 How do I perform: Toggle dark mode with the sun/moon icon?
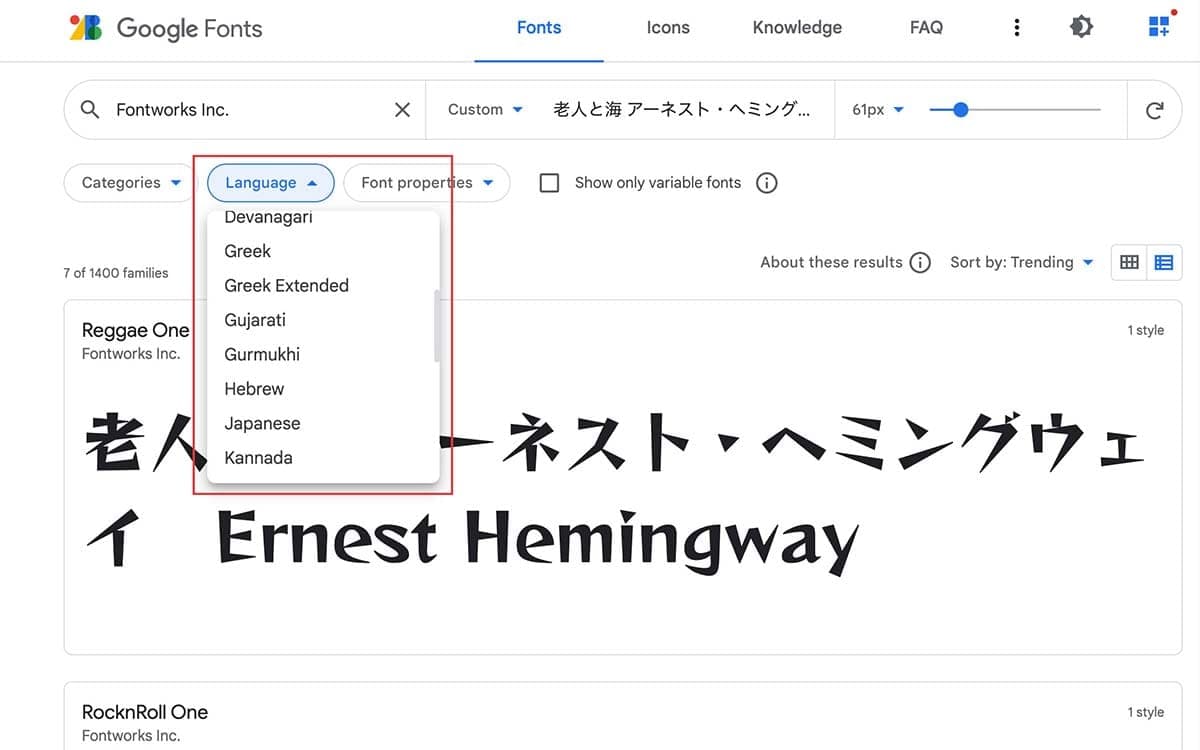point(1081,26)
